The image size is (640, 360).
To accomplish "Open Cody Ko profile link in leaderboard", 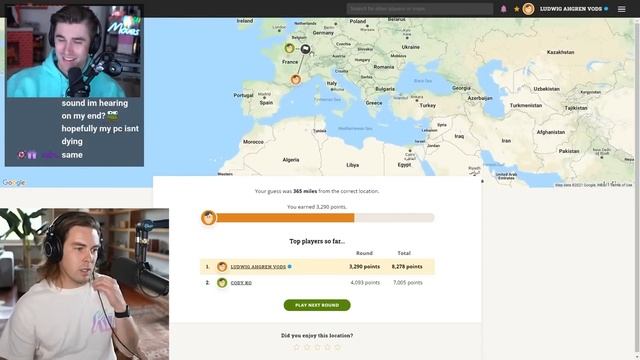I will pyautogui.click(x=241, y=282).
